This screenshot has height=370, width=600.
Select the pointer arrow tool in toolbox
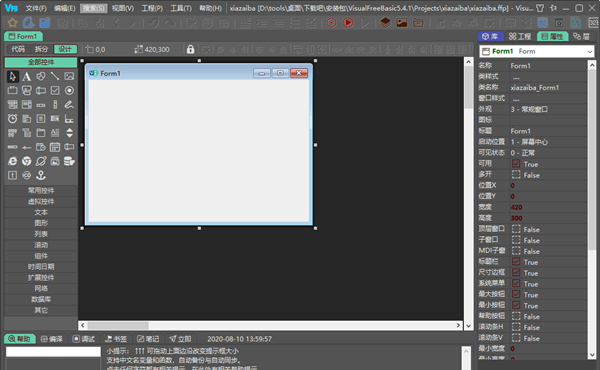[x=13, y=77]
